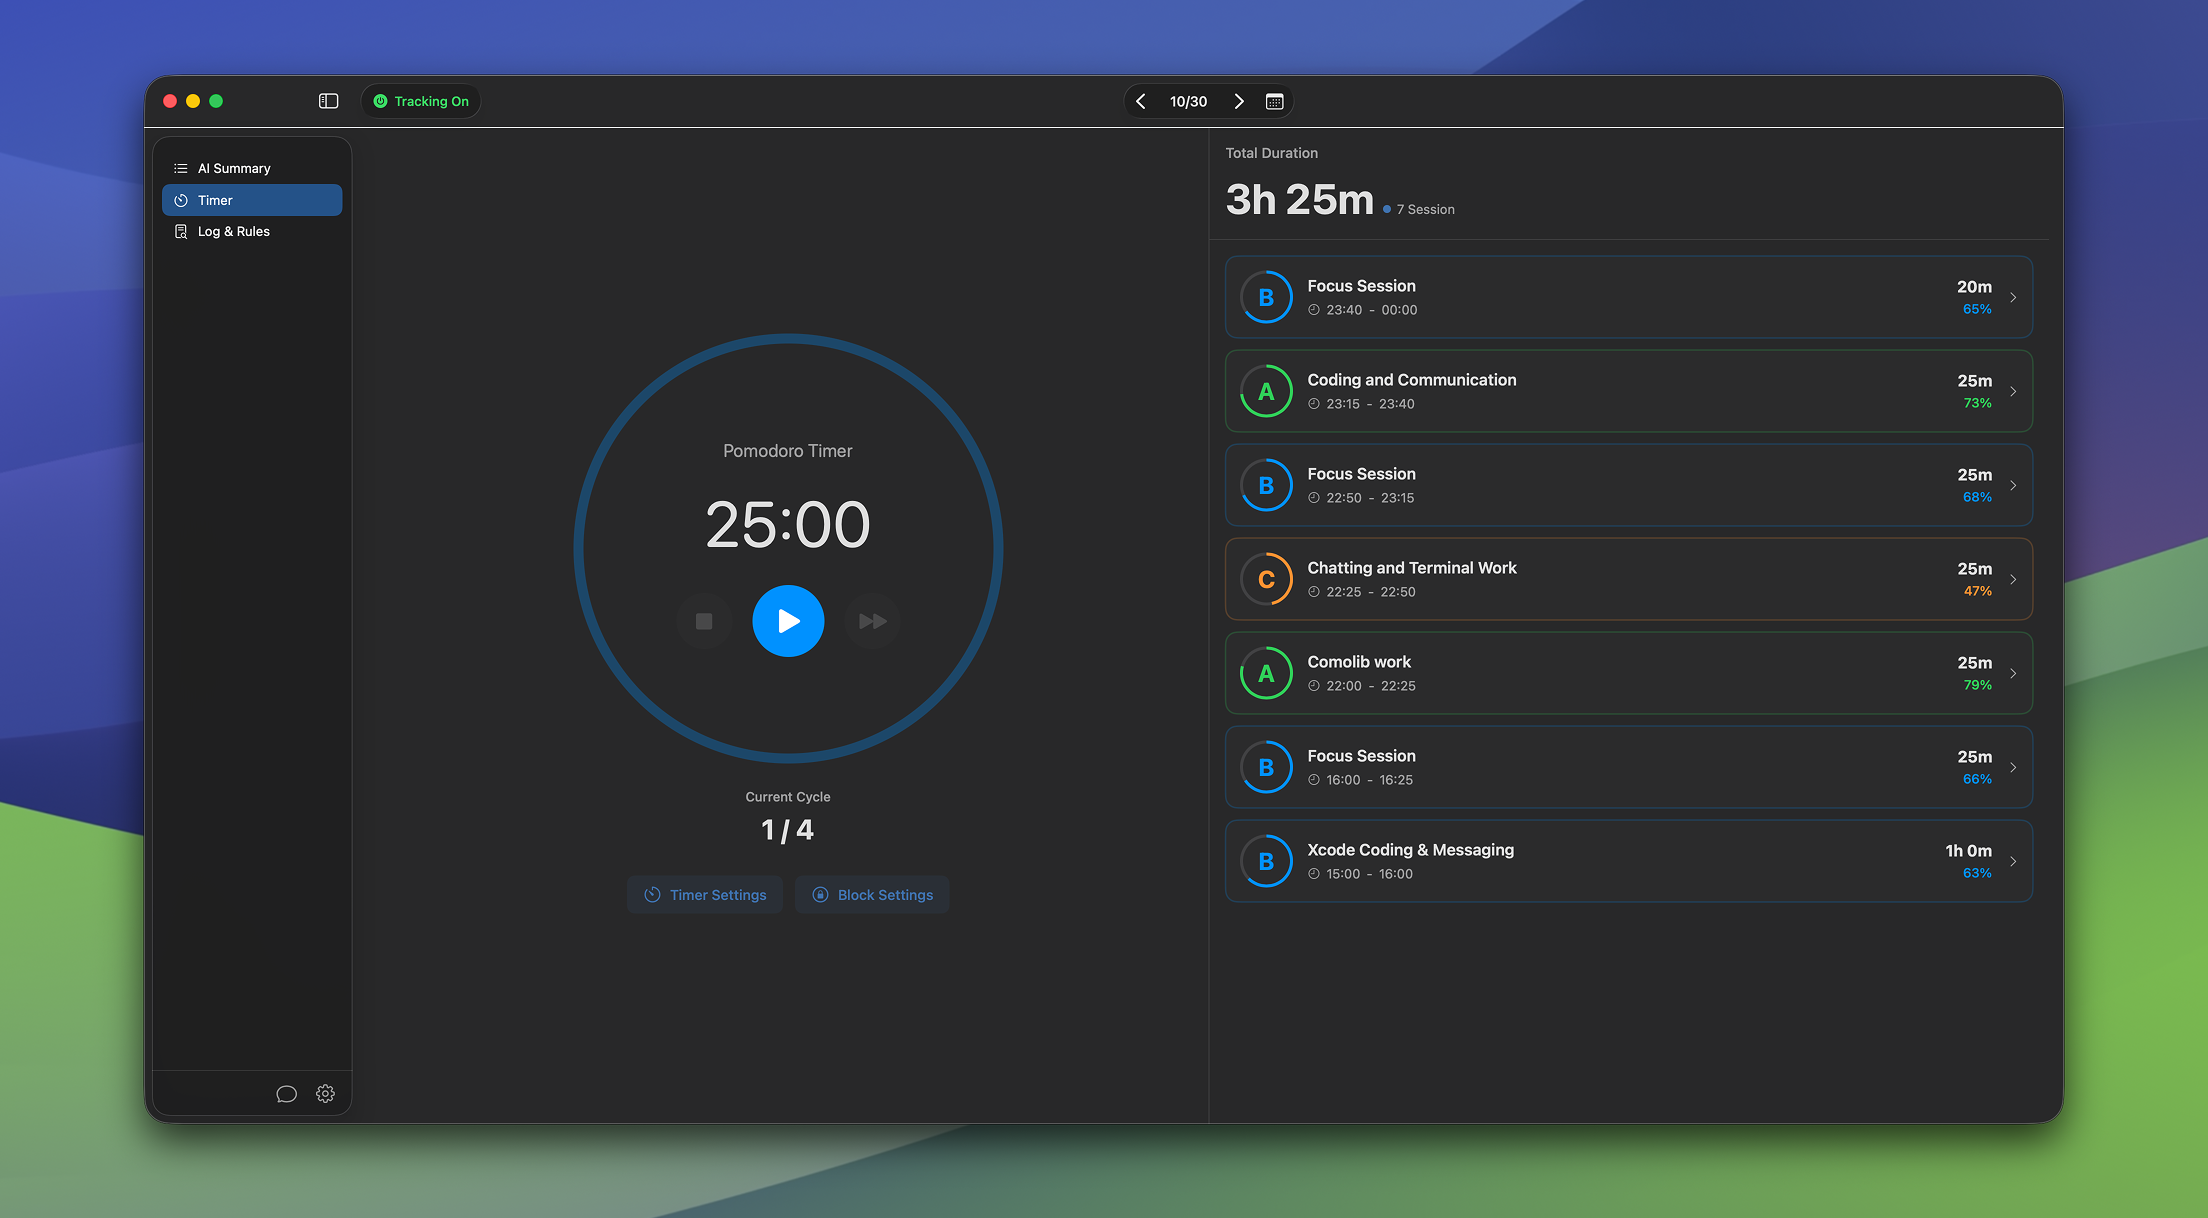This screenshot has width=2208, height=1218.
Task: Start the Pomodoro timer with play button
Action: tap(788, 621)
